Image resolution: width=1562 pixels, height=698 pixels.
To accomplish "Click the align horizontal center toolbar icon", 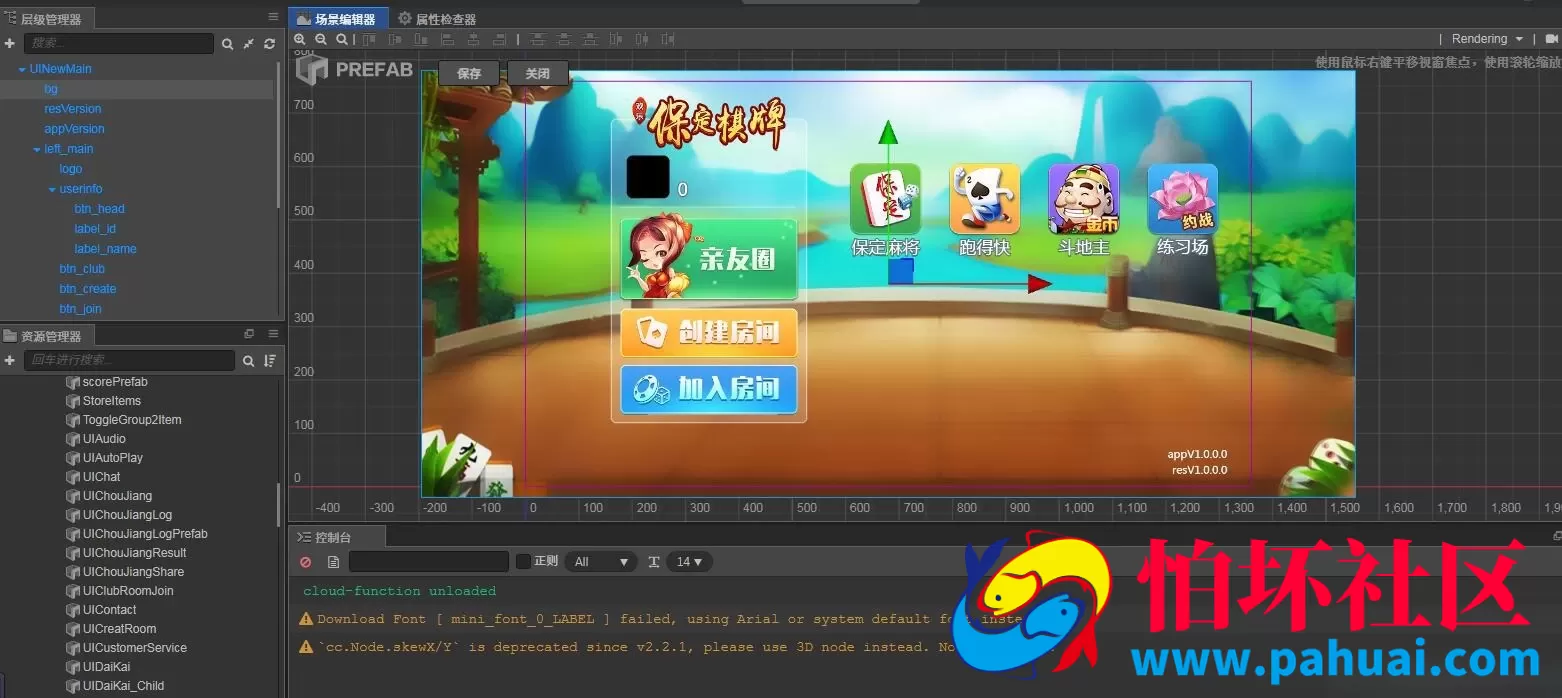I will (x=473, y=39).
